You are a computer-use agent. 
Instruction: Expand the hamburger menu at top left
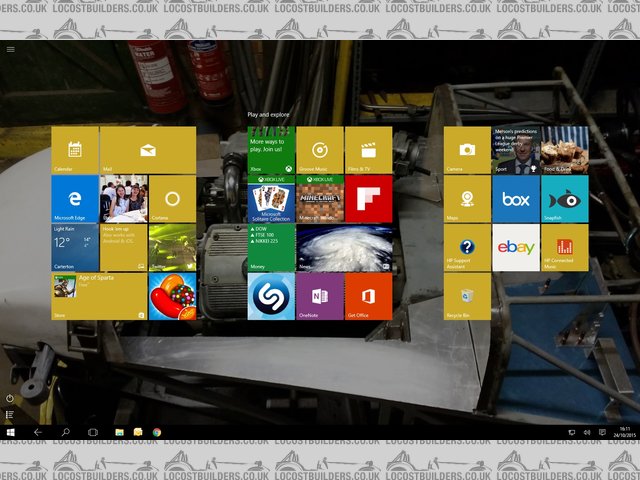point(11,49)
